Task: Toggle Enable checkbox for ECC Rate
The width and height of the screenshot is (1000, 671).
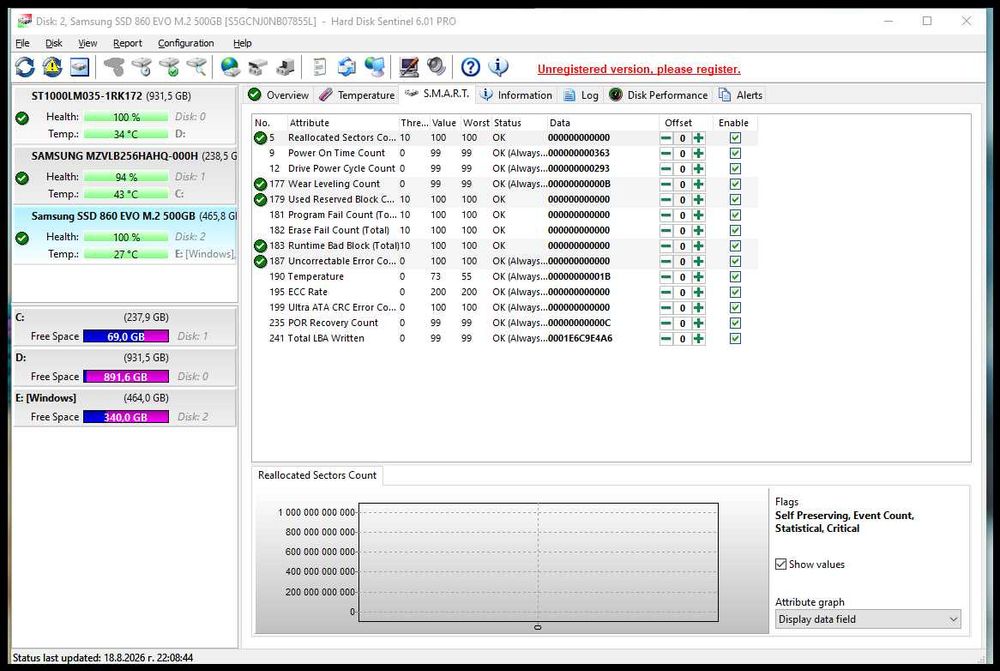Action: tap(735, 292)
